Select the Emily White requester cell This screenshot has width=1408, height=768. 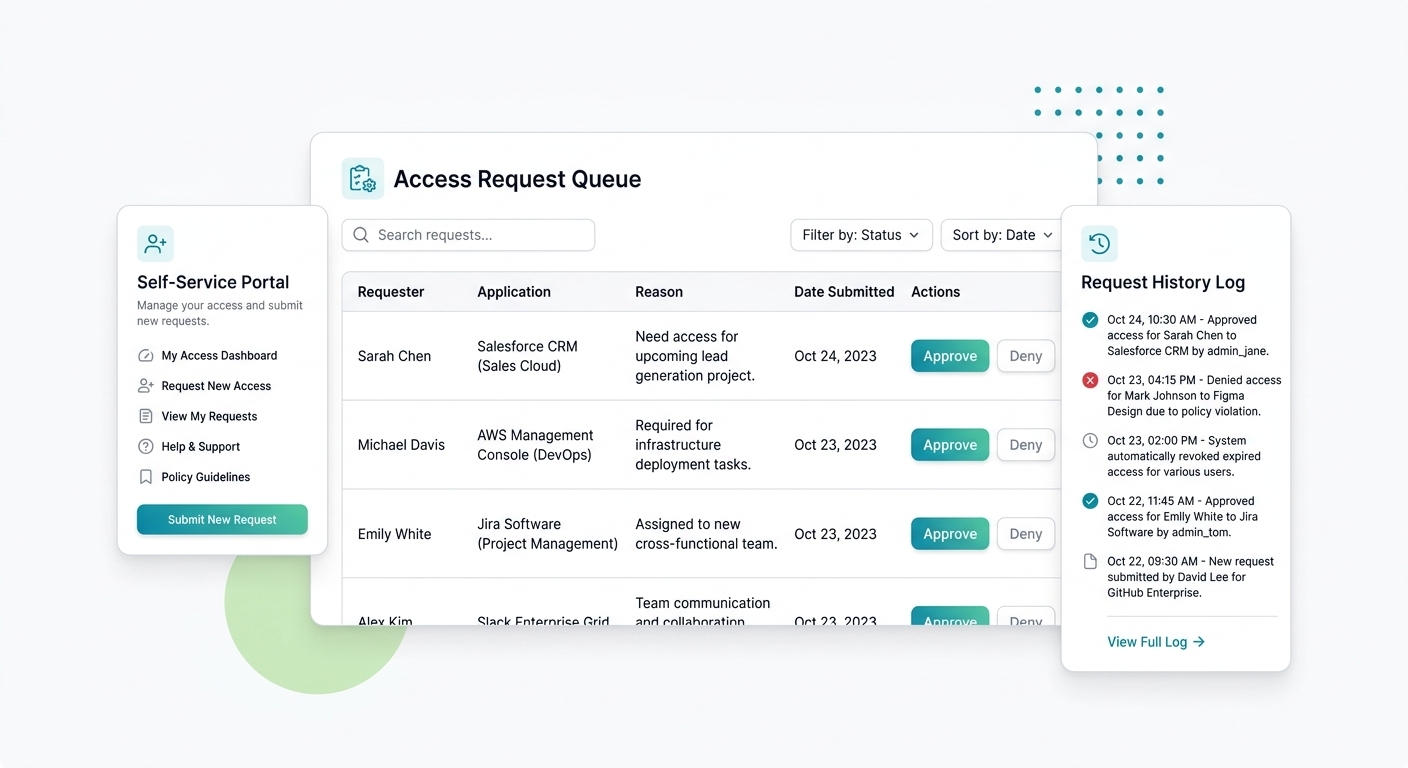(394, 534)
